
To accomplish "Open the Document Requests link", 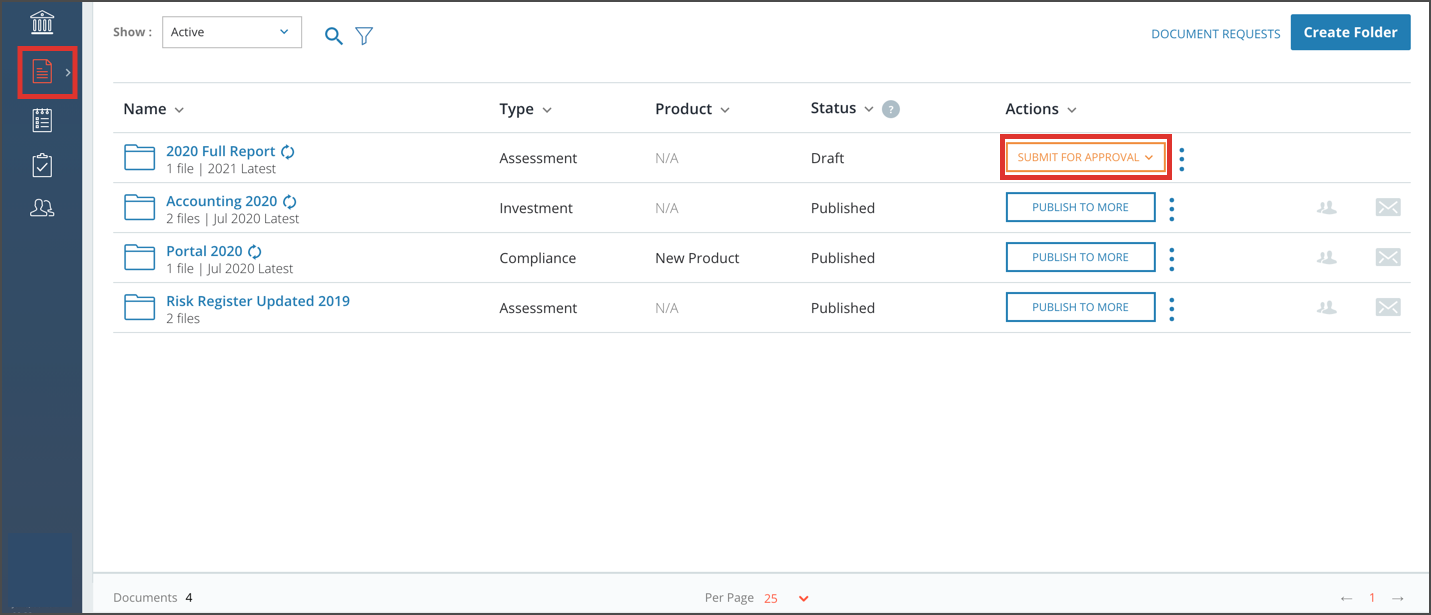I will (1216, 34).
